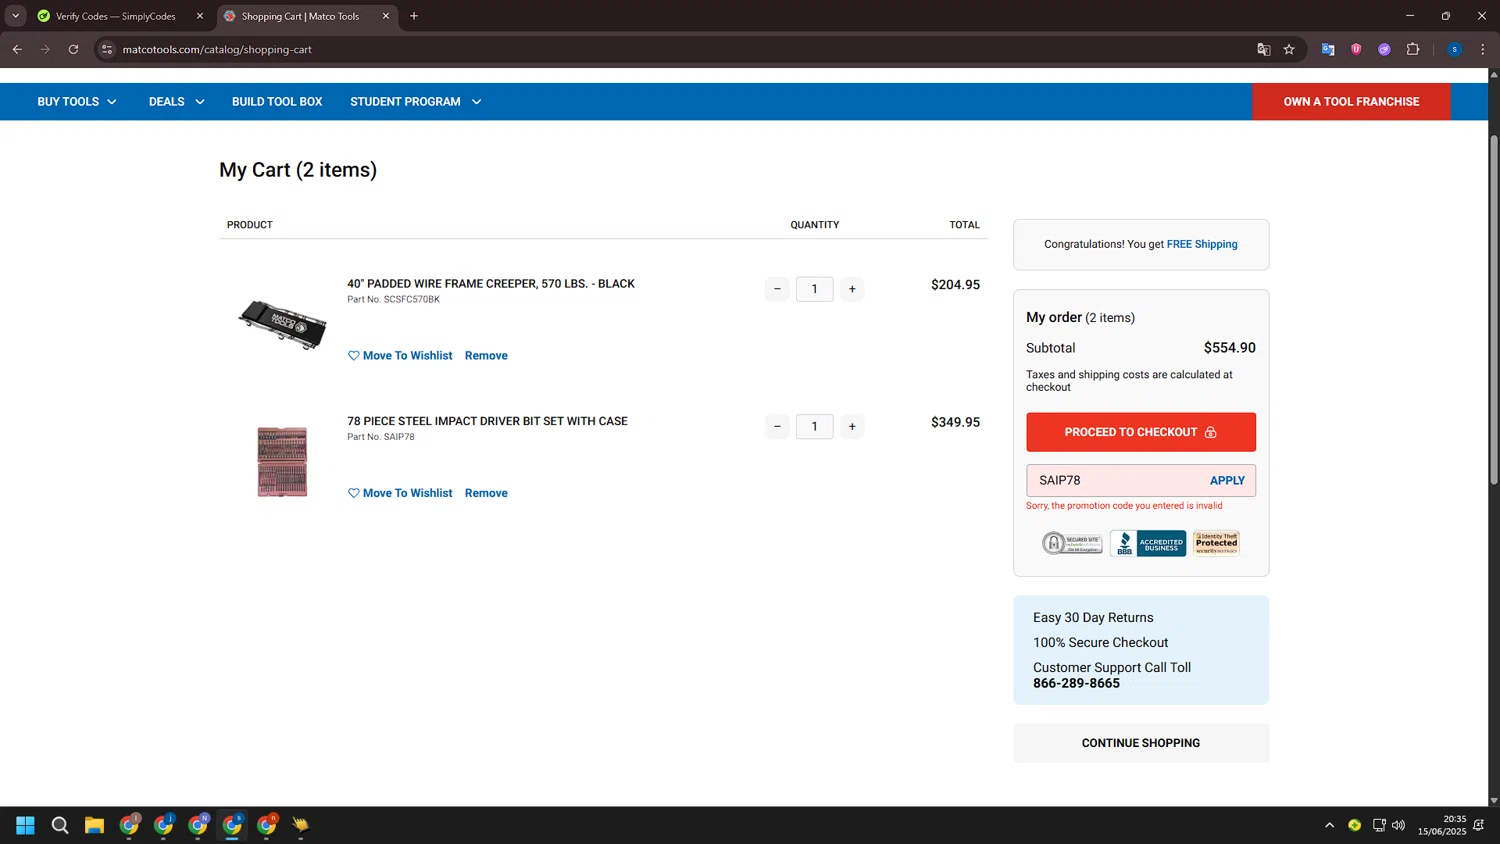This screenshot has height=844, width=1500.
Task: Open Build Tool Box page
Action: (277, 102)
